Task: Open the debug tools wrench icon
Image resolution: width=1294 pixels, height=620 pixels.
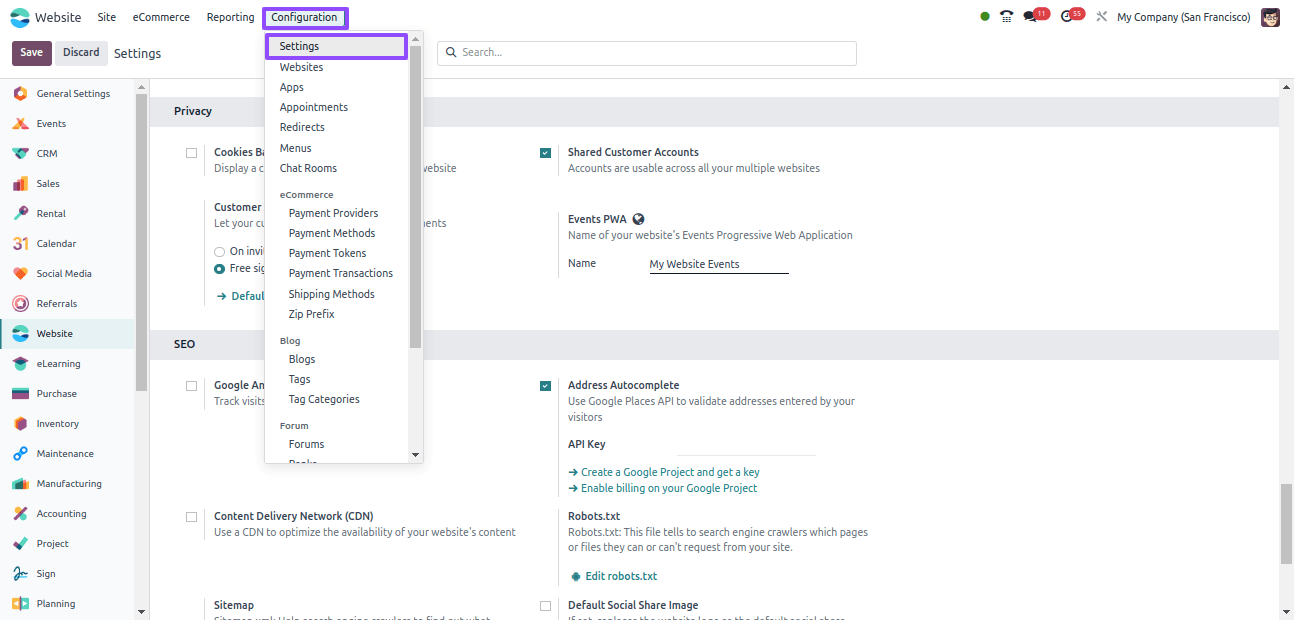Action: click(1102, 17)
